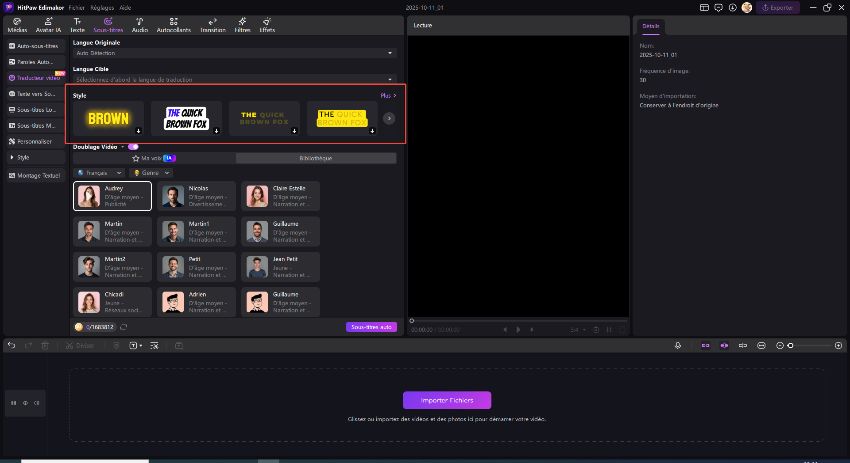Adjust the timeline zoom slider
The image size is (850, 463).
click(x=791, y=345)
